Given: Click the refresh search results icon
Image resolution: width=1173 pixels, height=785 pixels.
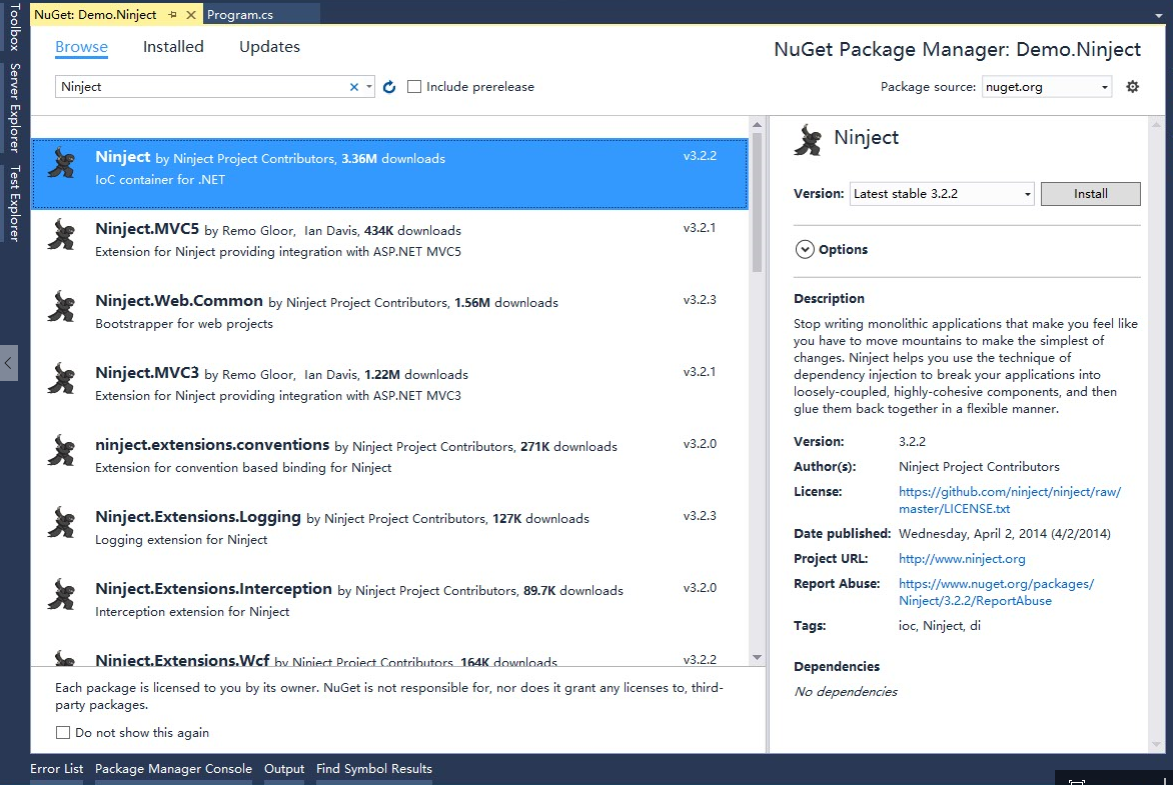Looking at the screenshot, I should tap(389, 87).
